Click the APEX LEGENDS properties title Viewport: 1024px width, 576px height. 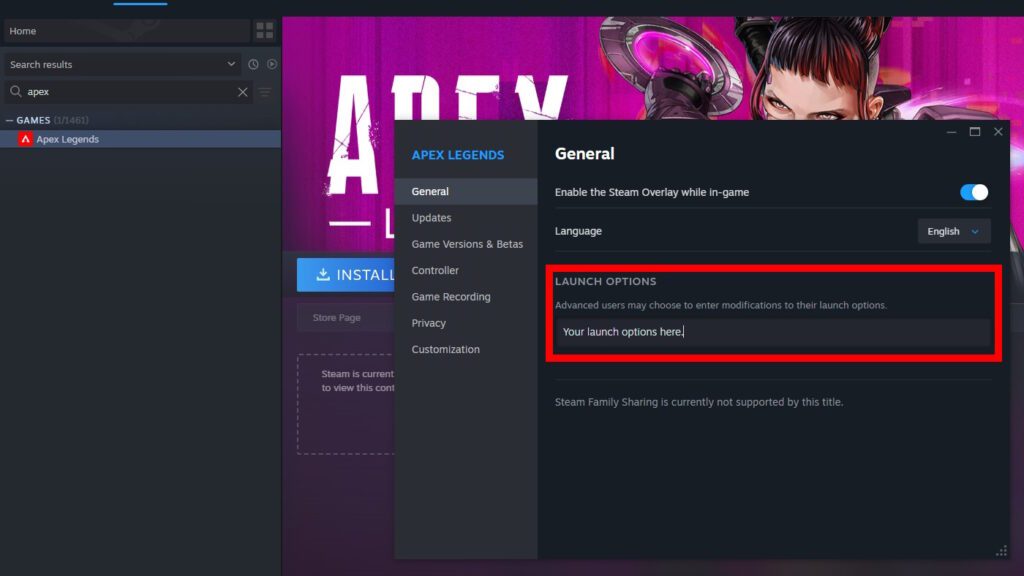point(458,155)
